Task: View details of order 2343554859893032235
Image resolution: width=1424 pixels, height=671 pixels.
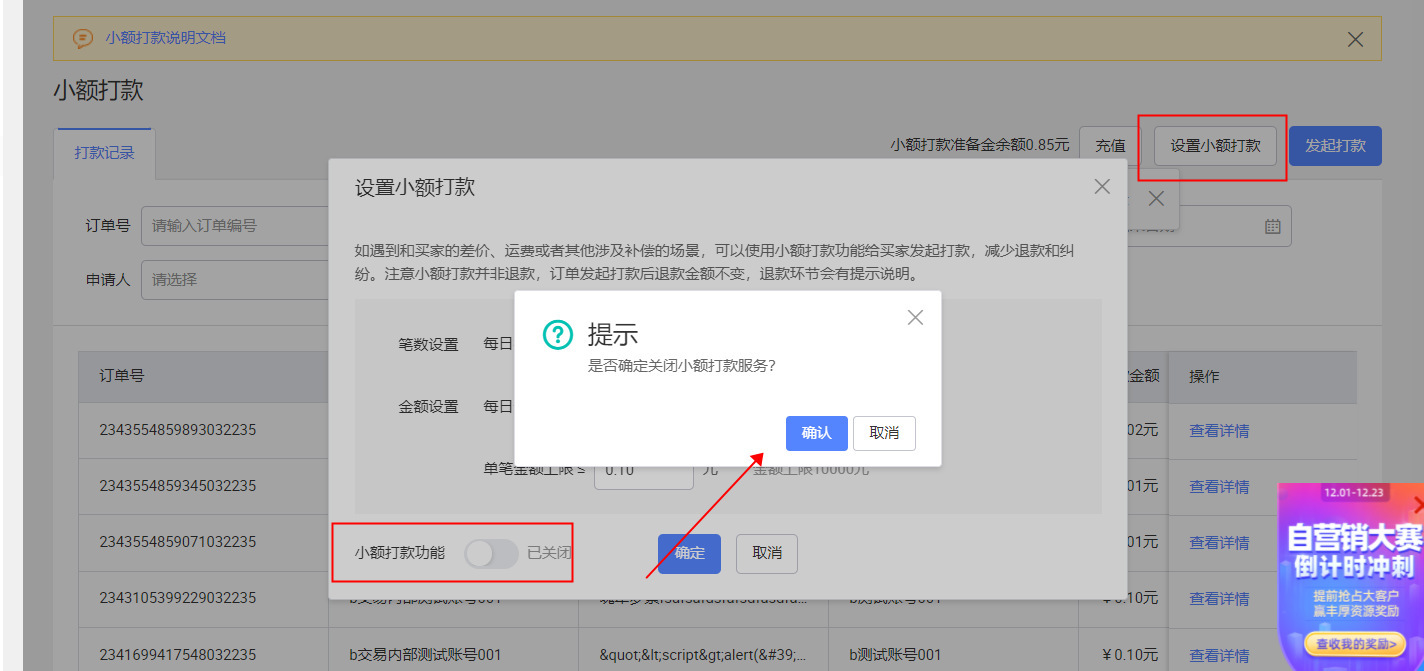Action: (x=1218, y=430)
